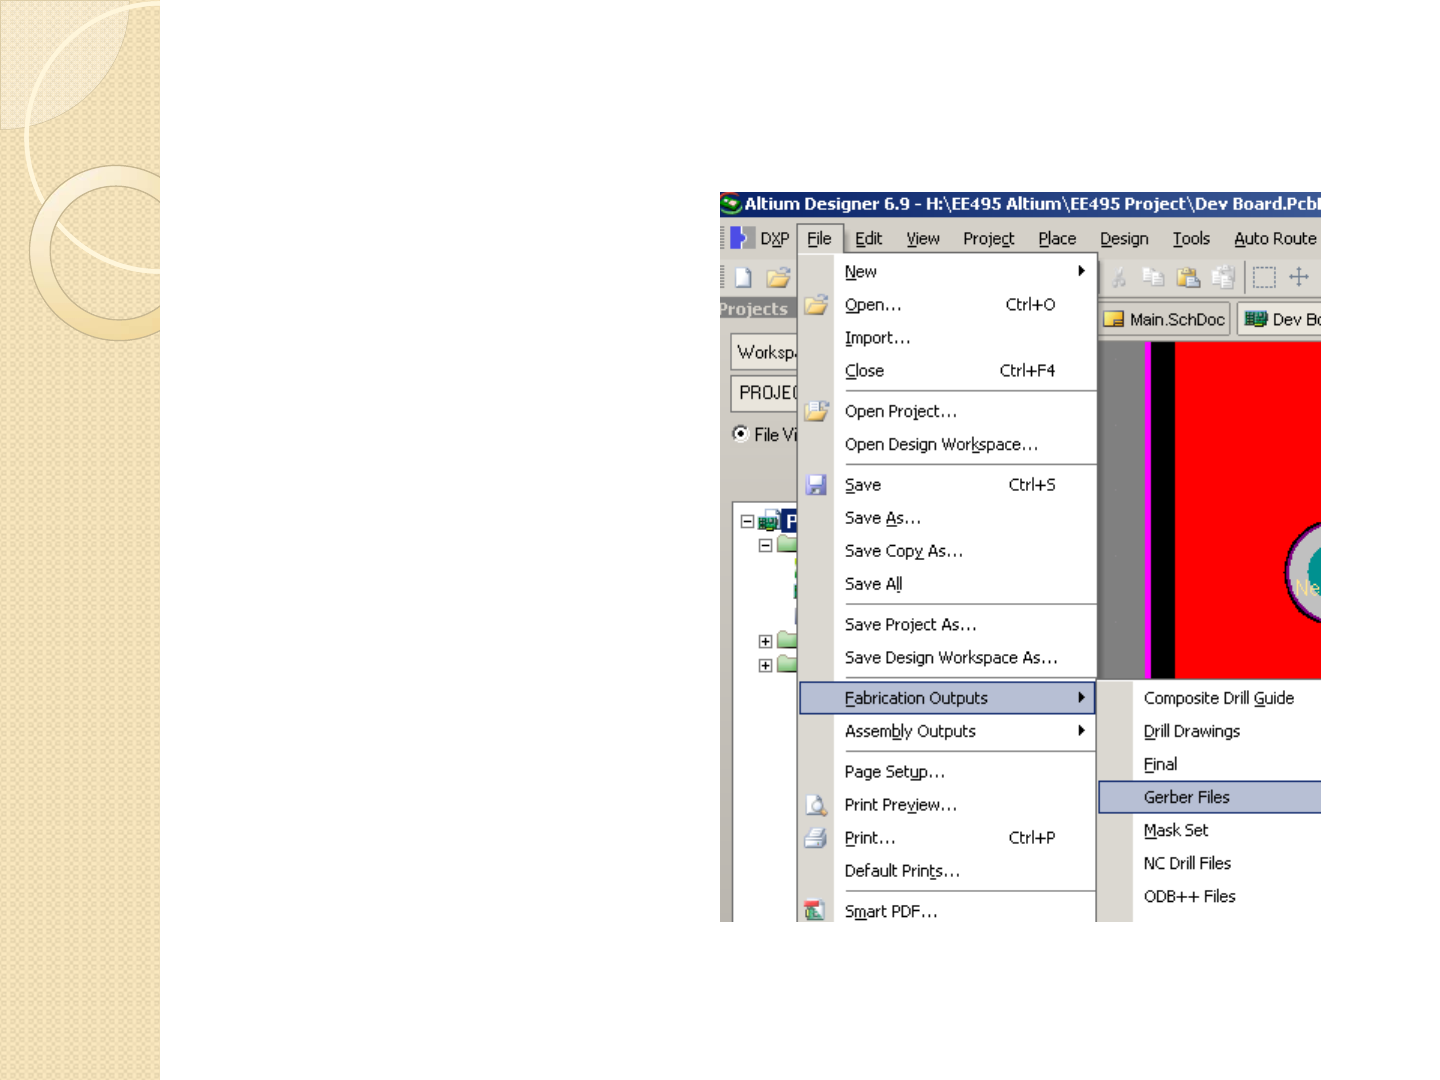Select Save Copy As... menu entry

click(948, 551)
